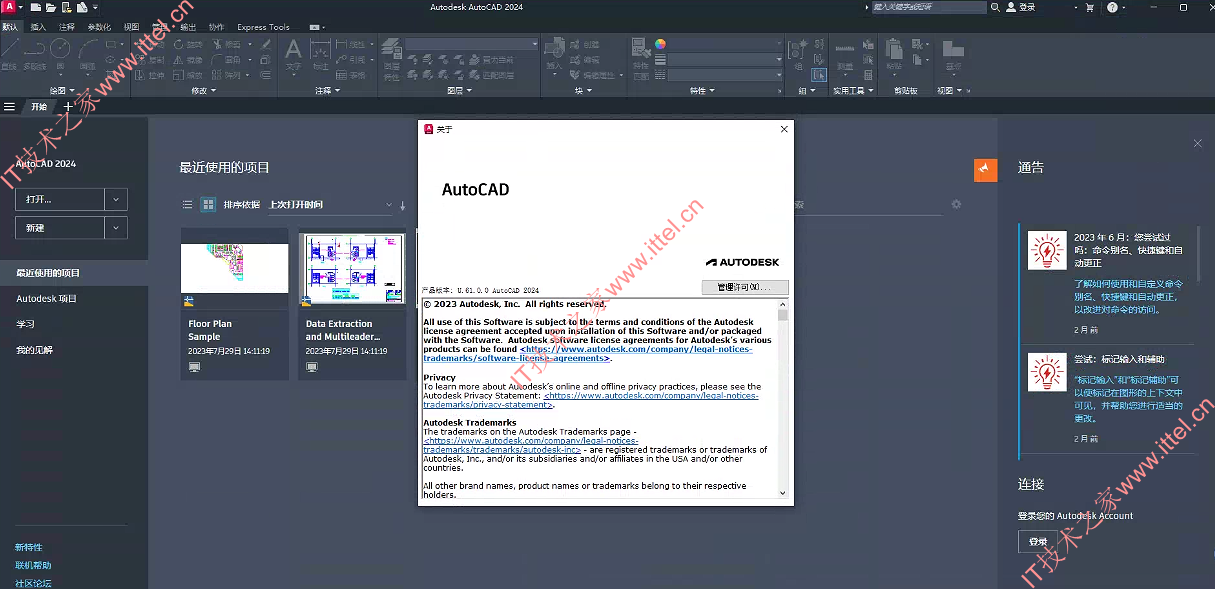Open the 参数化 (Parametric) ribbon tab

[x=99, y=27]
